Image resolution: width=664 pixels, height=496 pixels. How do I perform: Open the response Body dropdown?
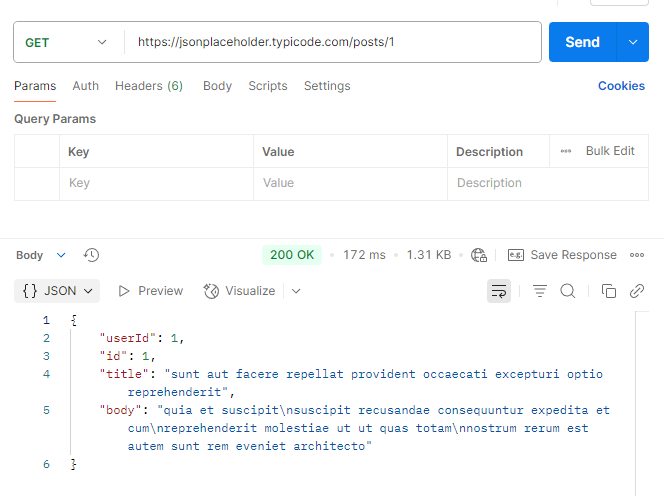point(41,255)
